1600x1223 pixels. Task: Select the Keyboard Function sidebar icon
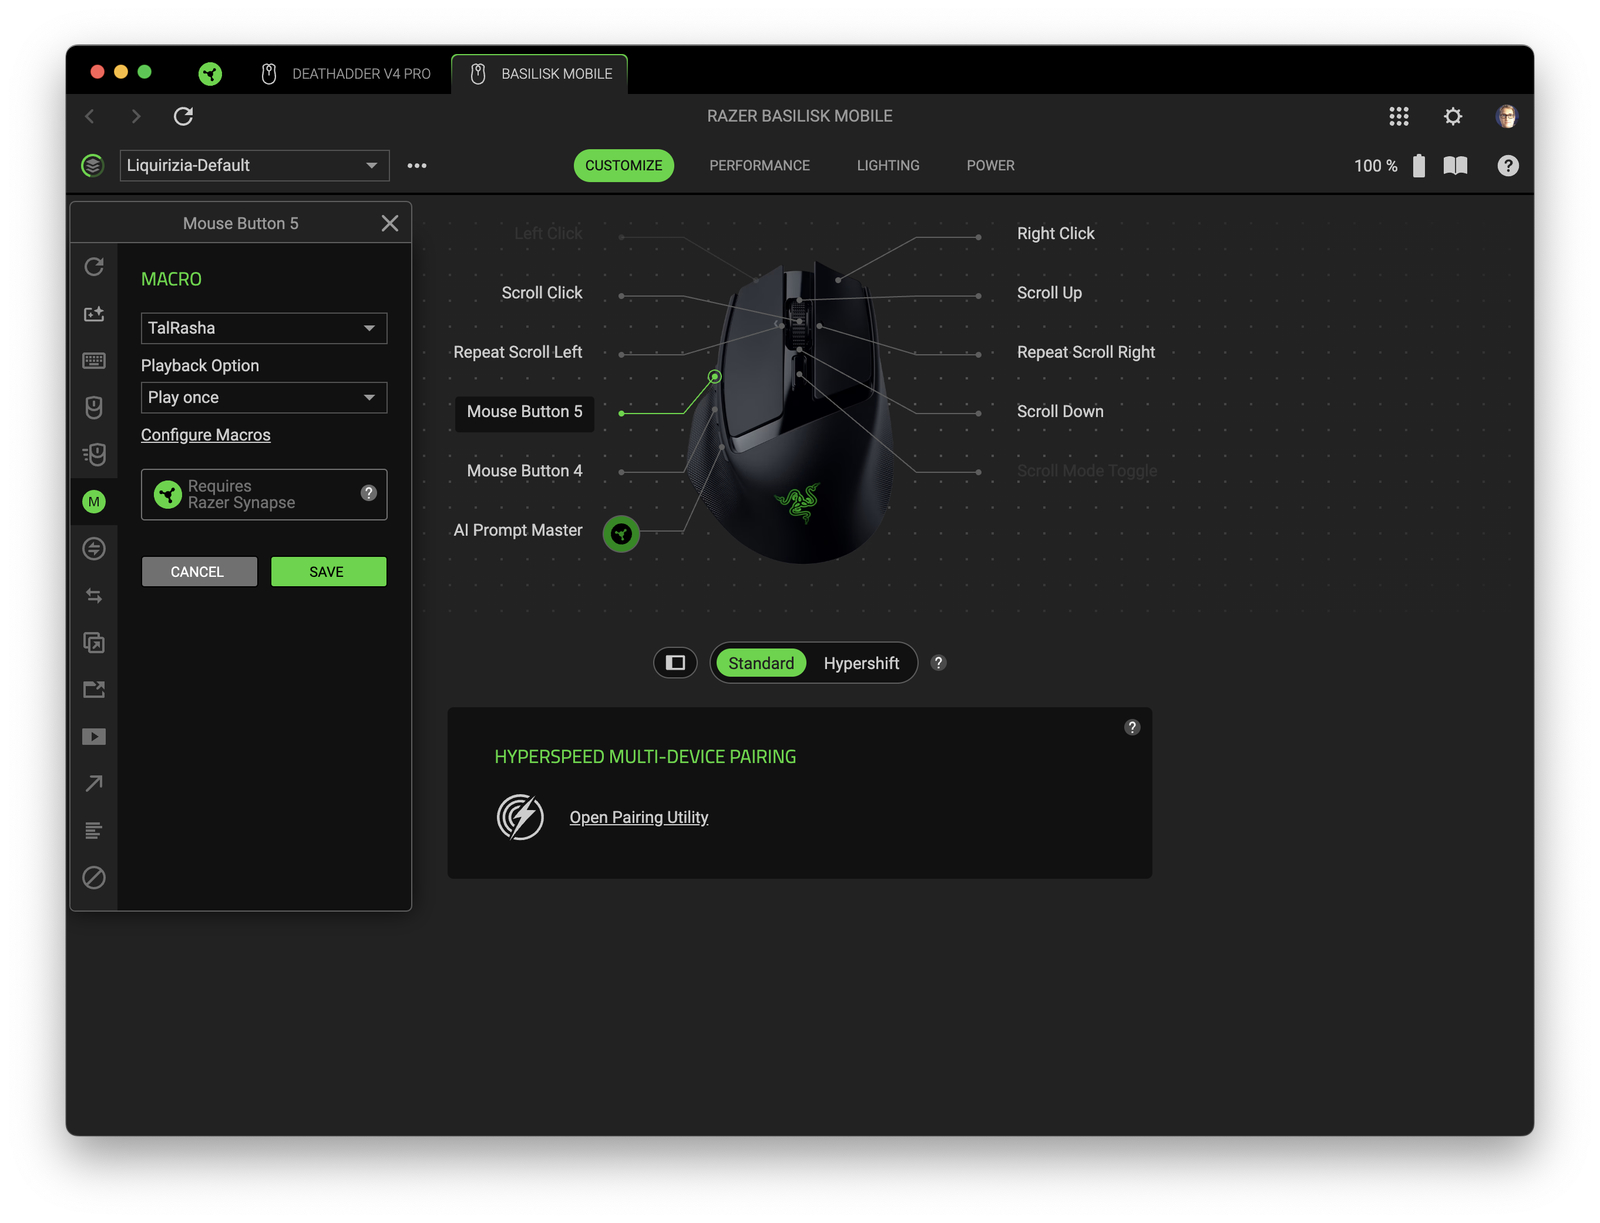tap(94, 361)
